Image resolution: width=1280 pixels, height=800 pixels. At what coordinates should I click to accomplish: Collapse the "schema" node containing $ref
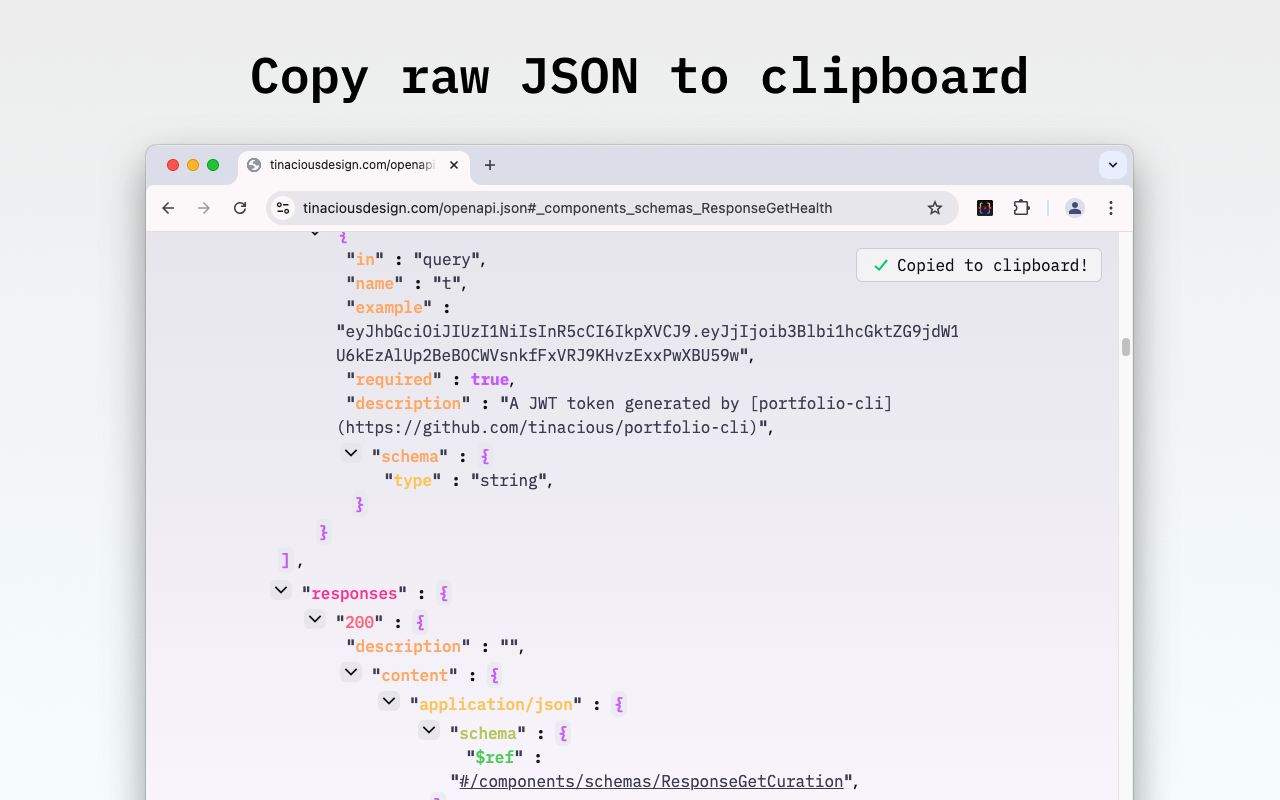click(x=429, y=730)
